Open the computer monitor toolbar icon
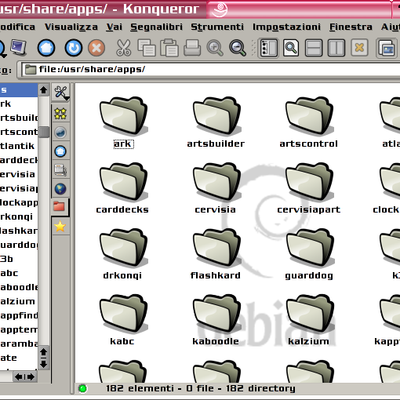The width and height of the screenshot is (400, 400). coord(18,48)
